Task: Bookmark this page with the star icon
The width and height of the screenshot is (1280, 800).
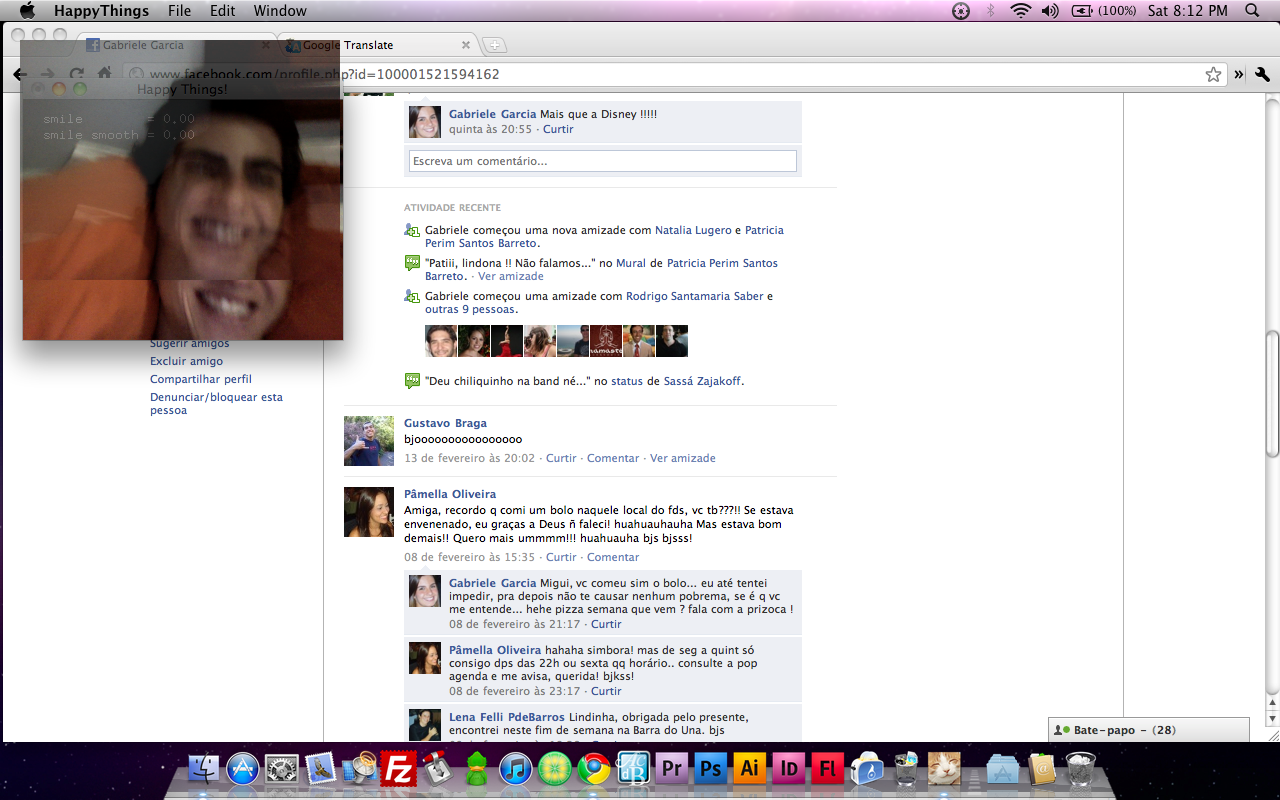Action: pos(1213,74)
